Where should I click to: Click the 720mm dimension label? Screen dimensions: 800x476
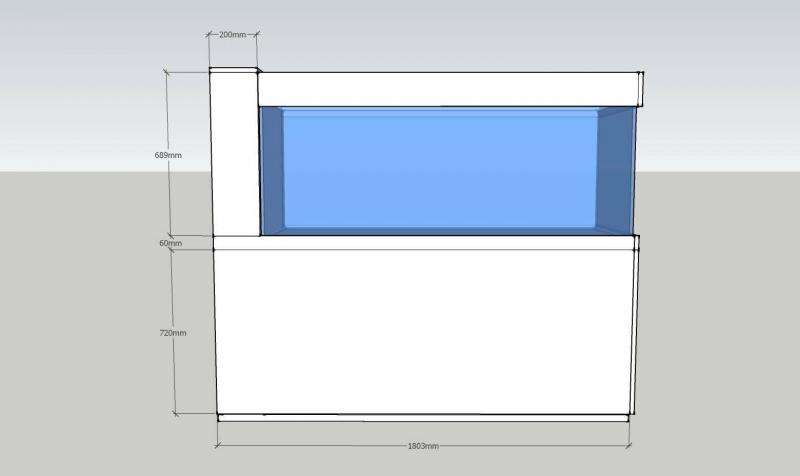click(173, 333)
